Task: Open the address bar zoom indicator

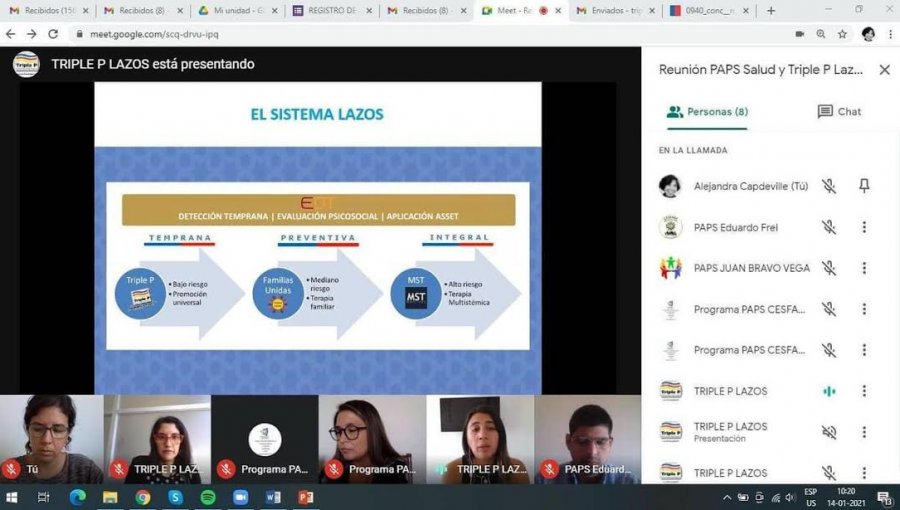Action: pos(821,34)
